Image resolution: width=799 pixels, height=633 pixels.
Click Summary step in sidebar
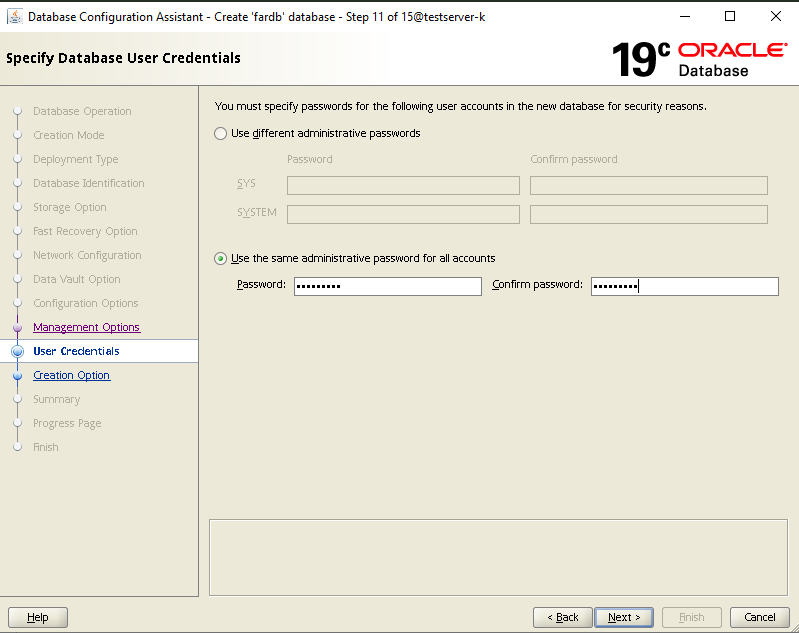(57, 399)
